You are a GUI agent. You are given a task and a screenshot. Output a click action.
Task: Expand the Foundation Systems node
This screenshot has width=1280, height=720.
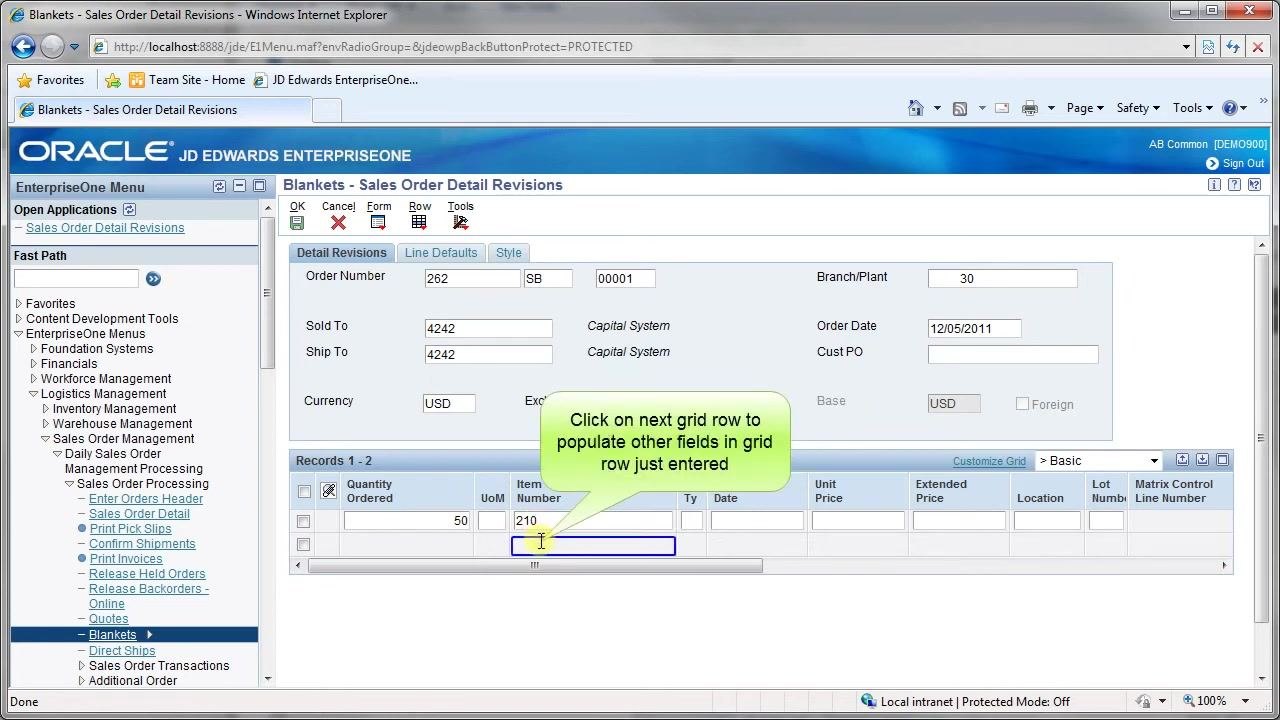pyautogui.click(x=33, y=349)
